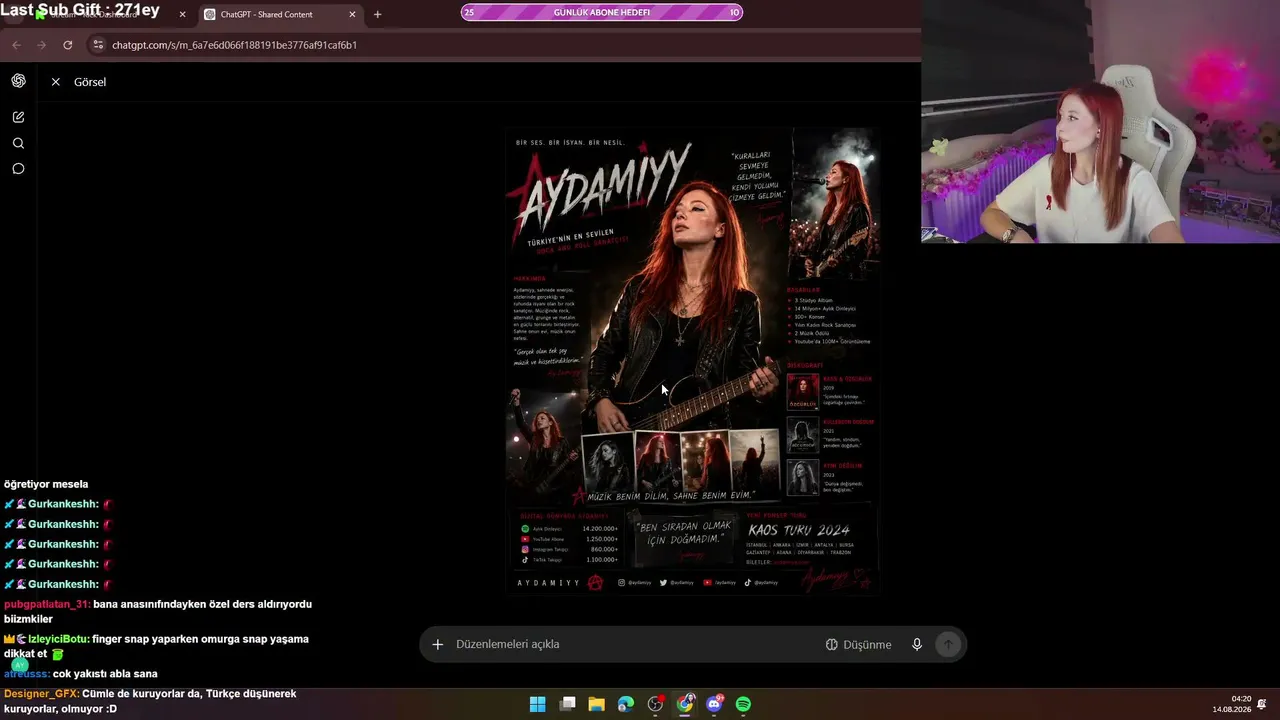Click the Günlük Abone Hedefi progress bar
The width and height of the screenshot is (1280, 720).
[602, 13]
